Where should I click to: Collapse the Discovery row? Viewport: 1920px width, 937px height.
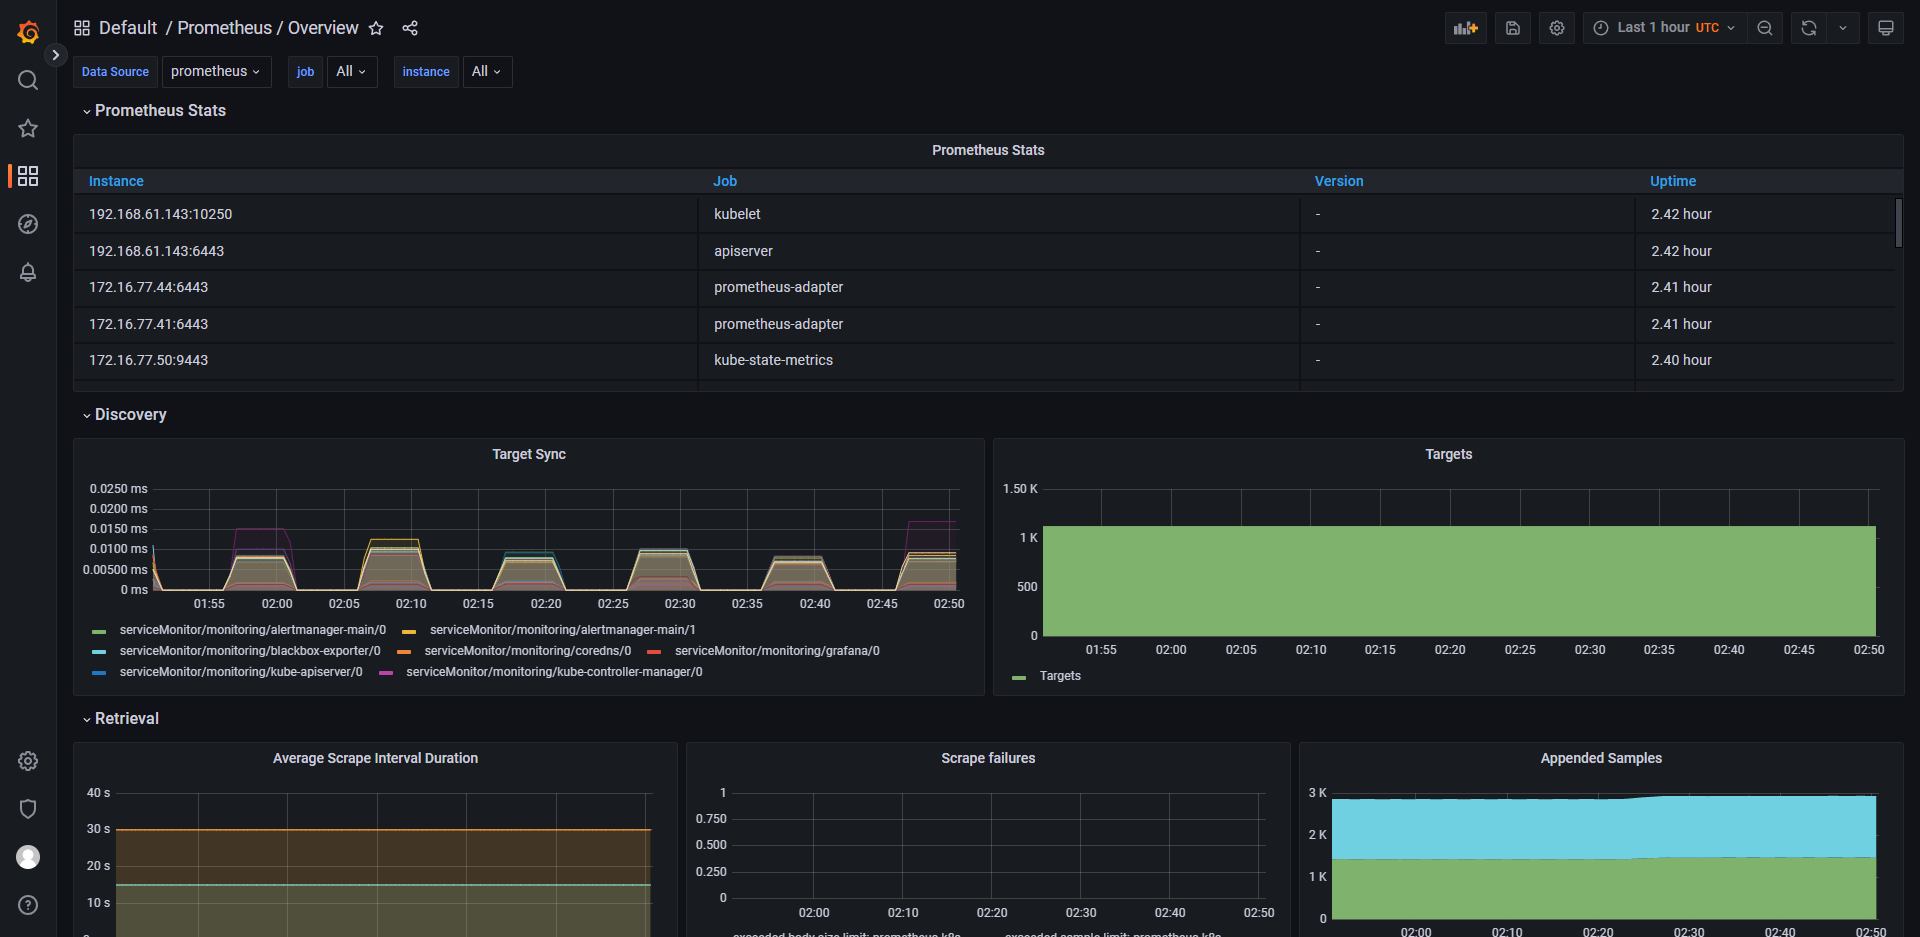pyautogui.click(x=130, y=415)
